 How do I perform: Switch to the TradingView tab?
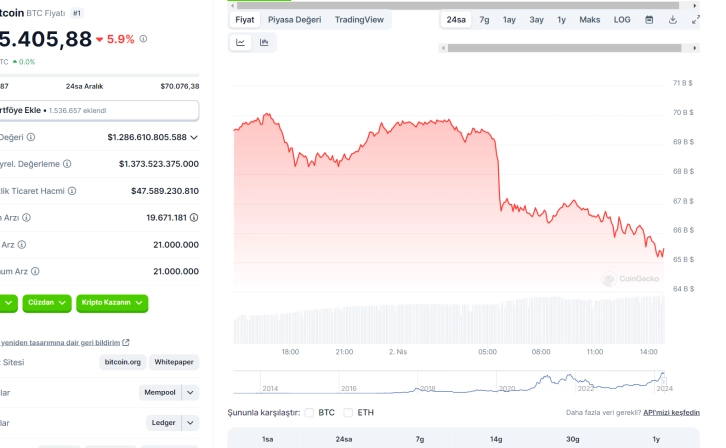click(x=358, y=19)
